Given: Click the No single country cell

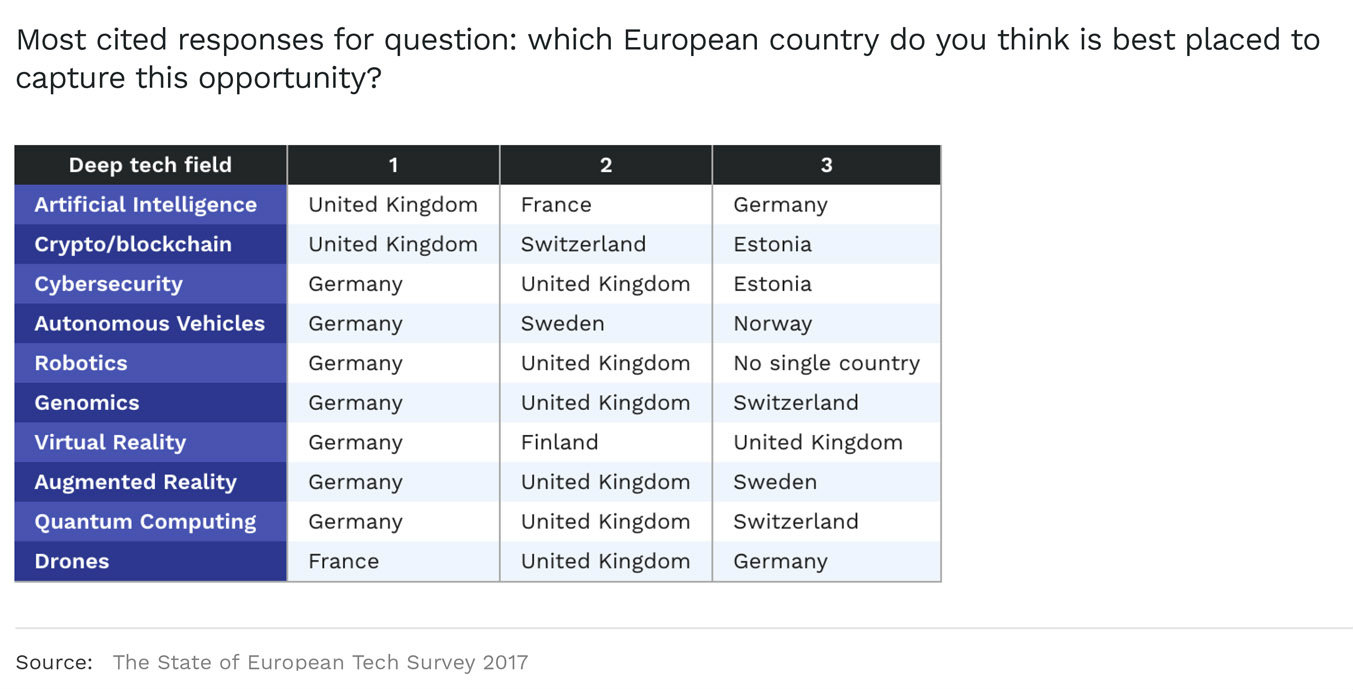Looking at the screenshot, I should [x=827, y=363].
